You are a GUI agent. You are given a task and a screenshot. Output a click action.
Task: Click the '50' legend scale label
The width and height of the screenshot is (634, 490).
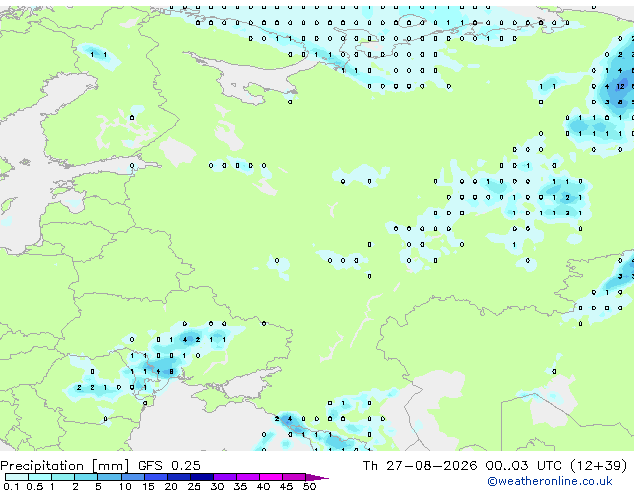point(309,486)
